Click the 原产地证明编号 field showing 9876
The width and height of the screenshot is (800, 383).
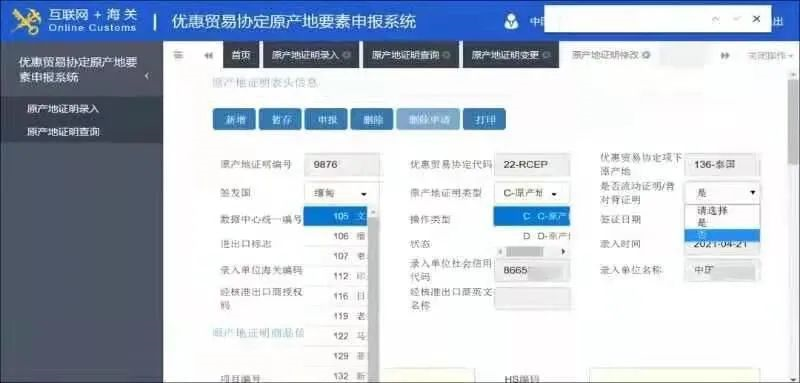(342, 165)
